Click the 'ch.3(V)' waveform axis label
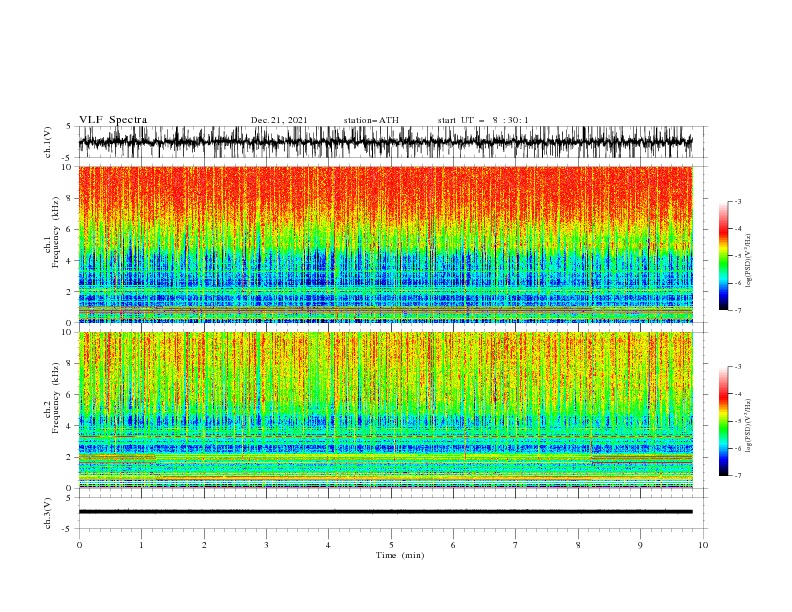 tap(48, 513)
